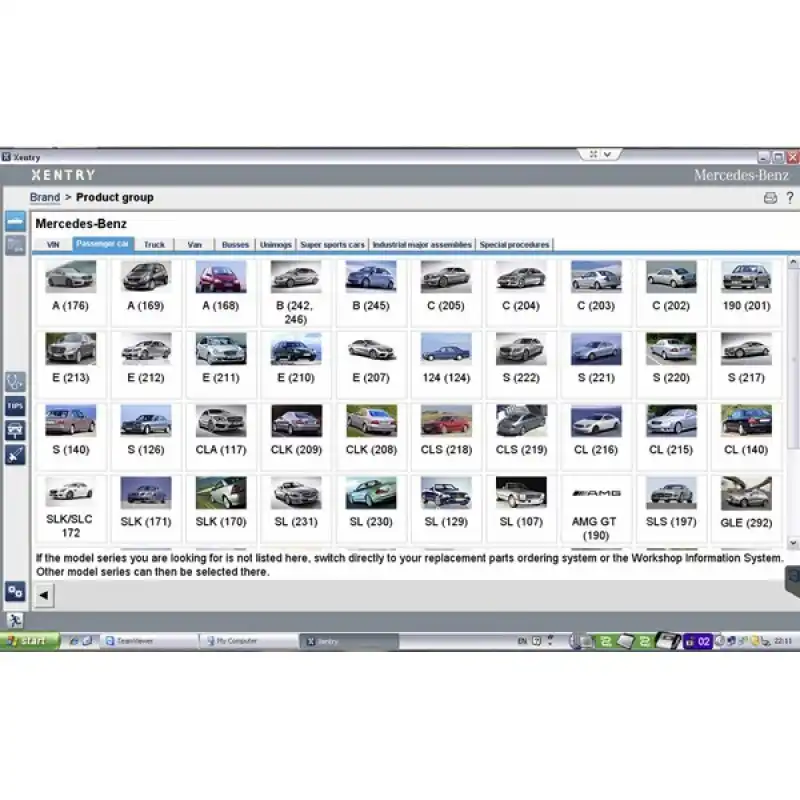Screen dimensions: 800x800
Task: Select the C (204) model
Action: (521, 292)
